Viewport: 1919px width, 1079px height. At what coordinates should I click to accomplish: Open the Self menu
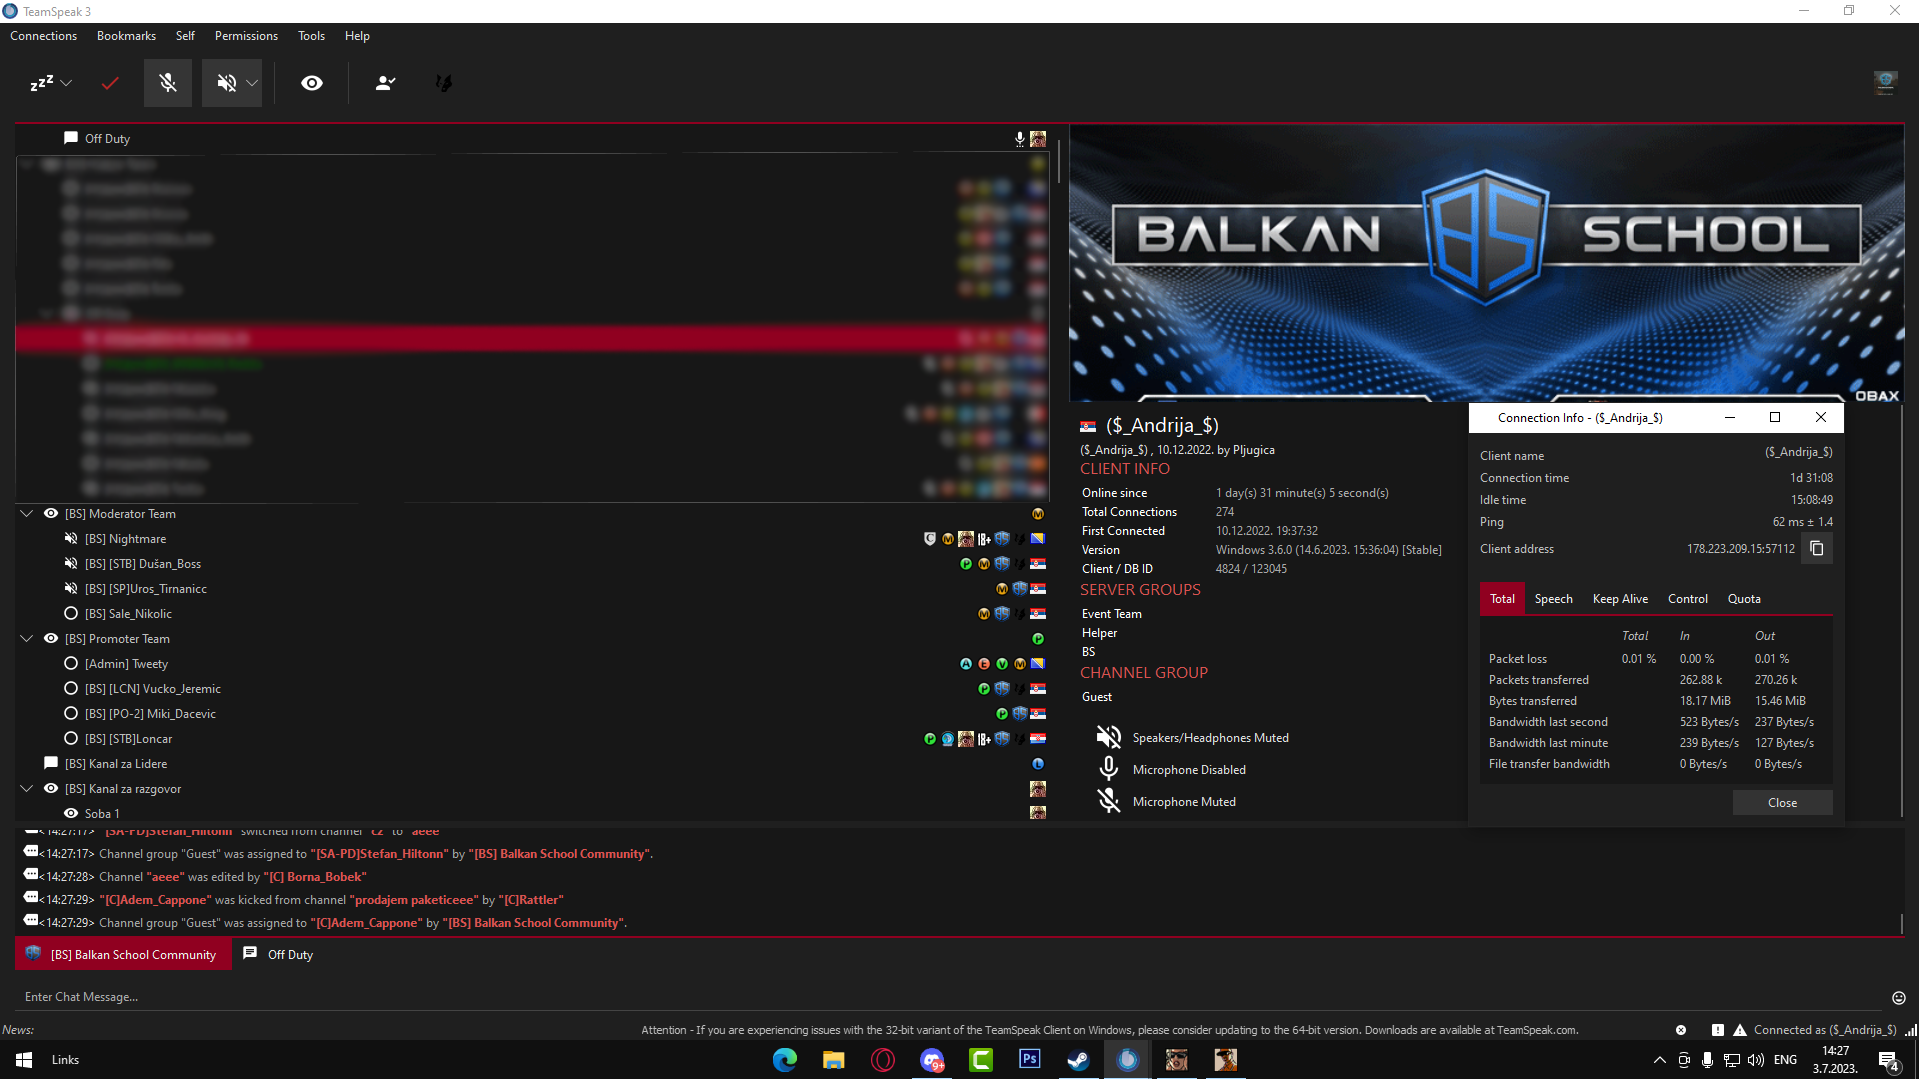tap(185, 36)
